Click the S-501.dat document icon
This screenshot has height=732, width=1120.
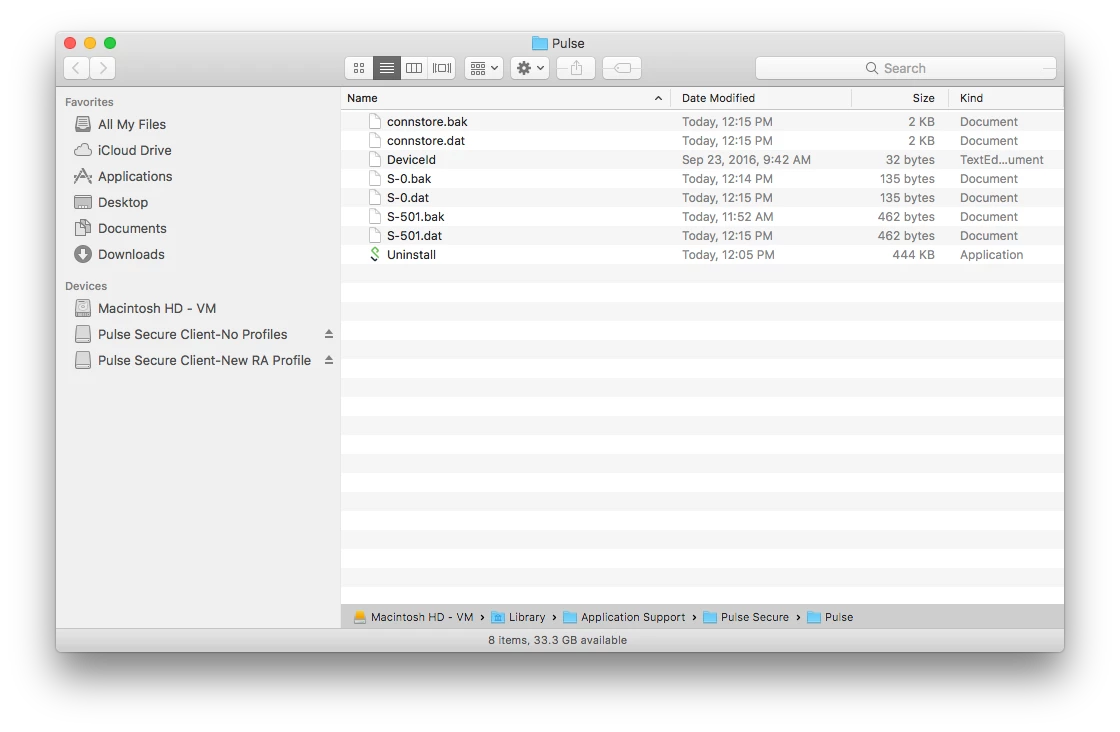(374, 236)
